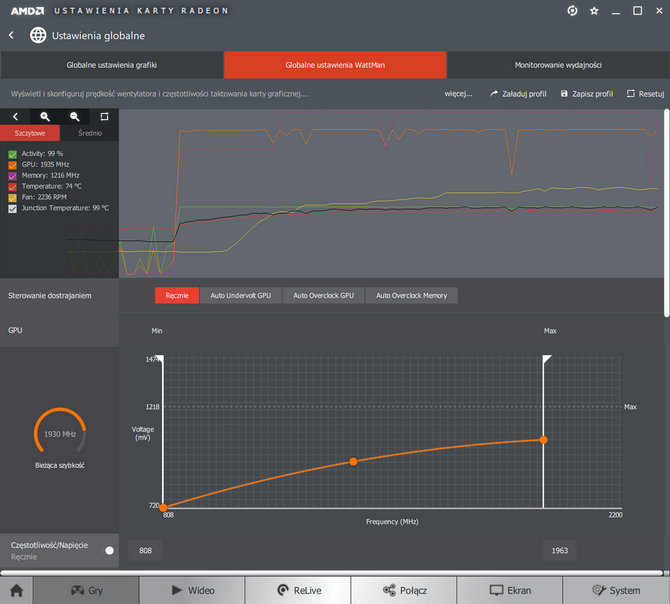Choose Auto Overclock GPU
Screen dimensions: 670x604
[x=323, y=295]
